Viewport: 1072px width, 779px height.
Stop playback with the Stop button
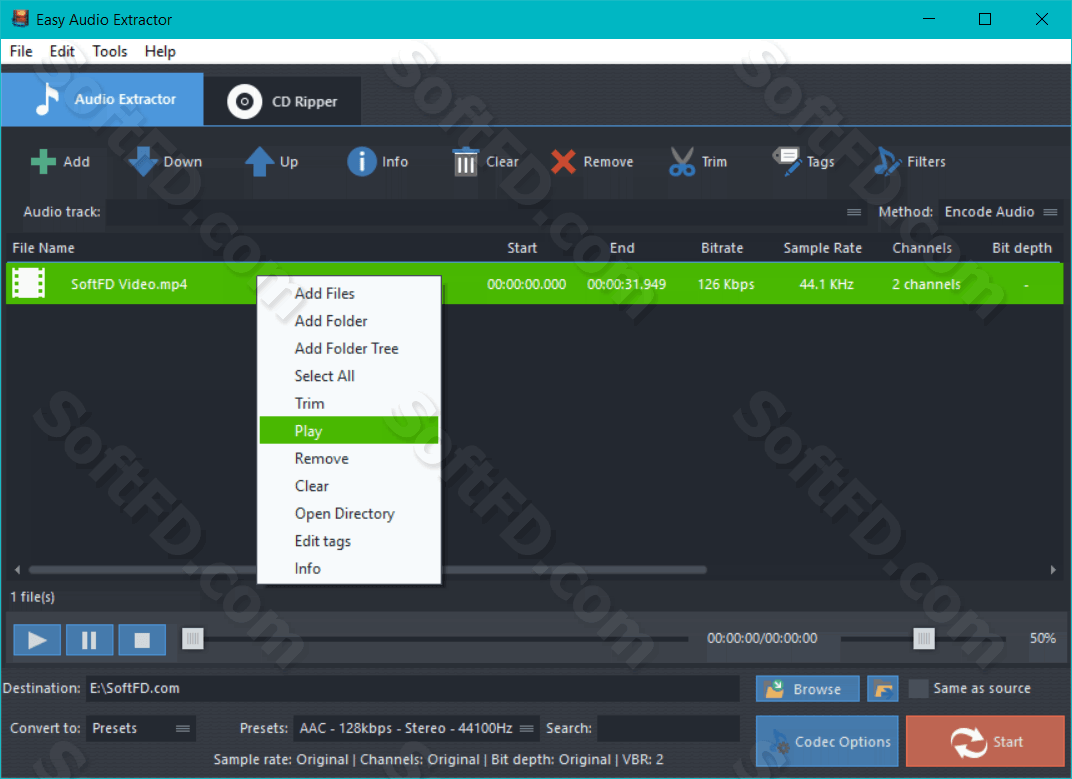coord(142,640)
